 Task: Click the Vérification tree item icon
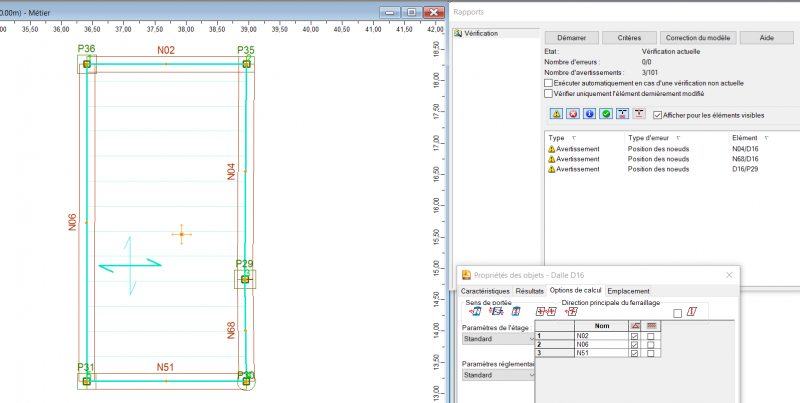[458, 34]
